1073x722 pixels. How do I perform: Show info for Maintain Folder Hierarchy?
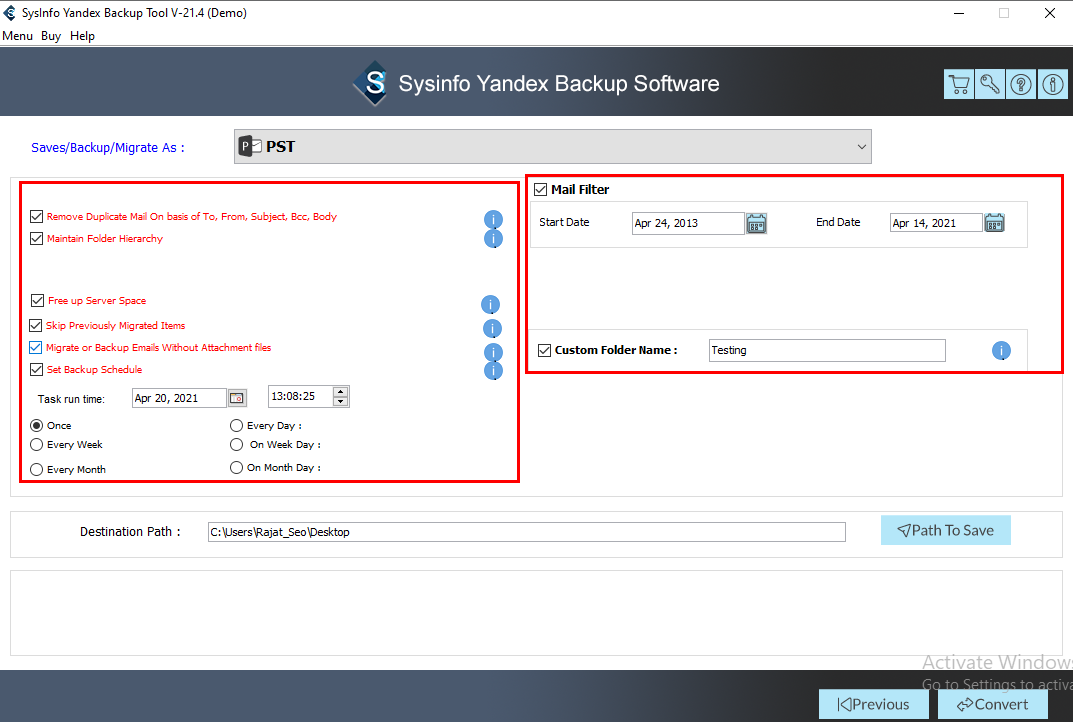tap(493, 238)
